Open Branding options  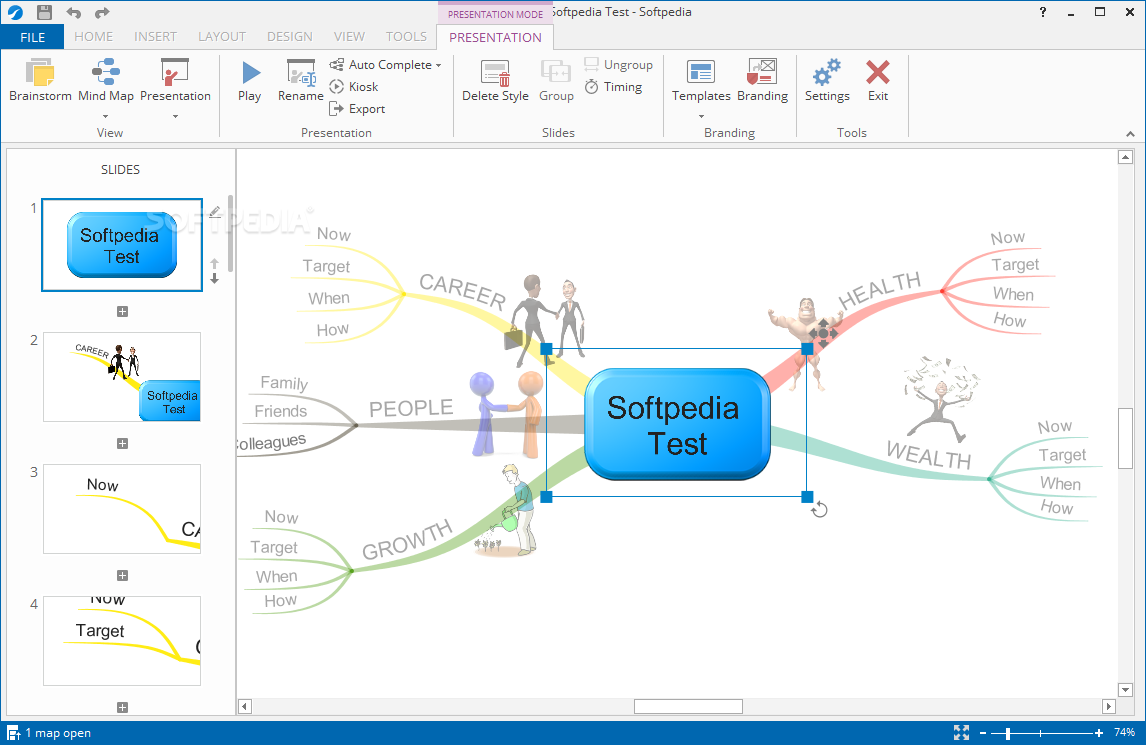(x=762, y=80)
